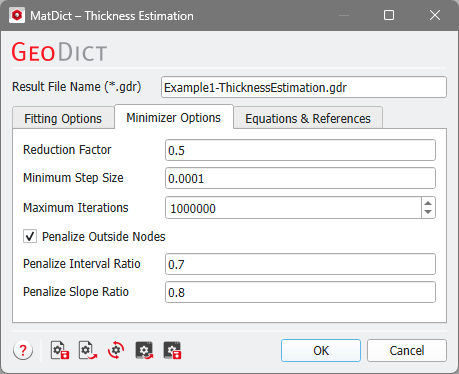459x374 pixels.
Task: Select the Minimizer Options tab
Action: tap(174, 117)
